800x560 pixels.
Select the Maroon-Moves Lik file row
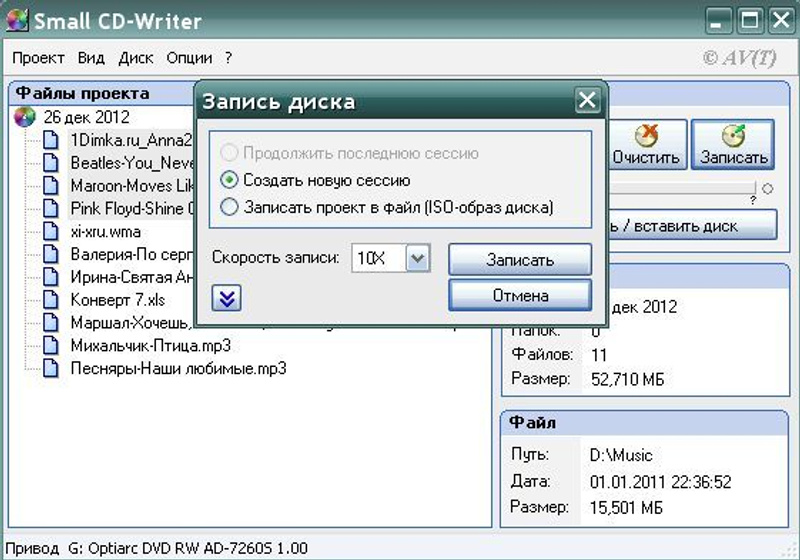131,186
